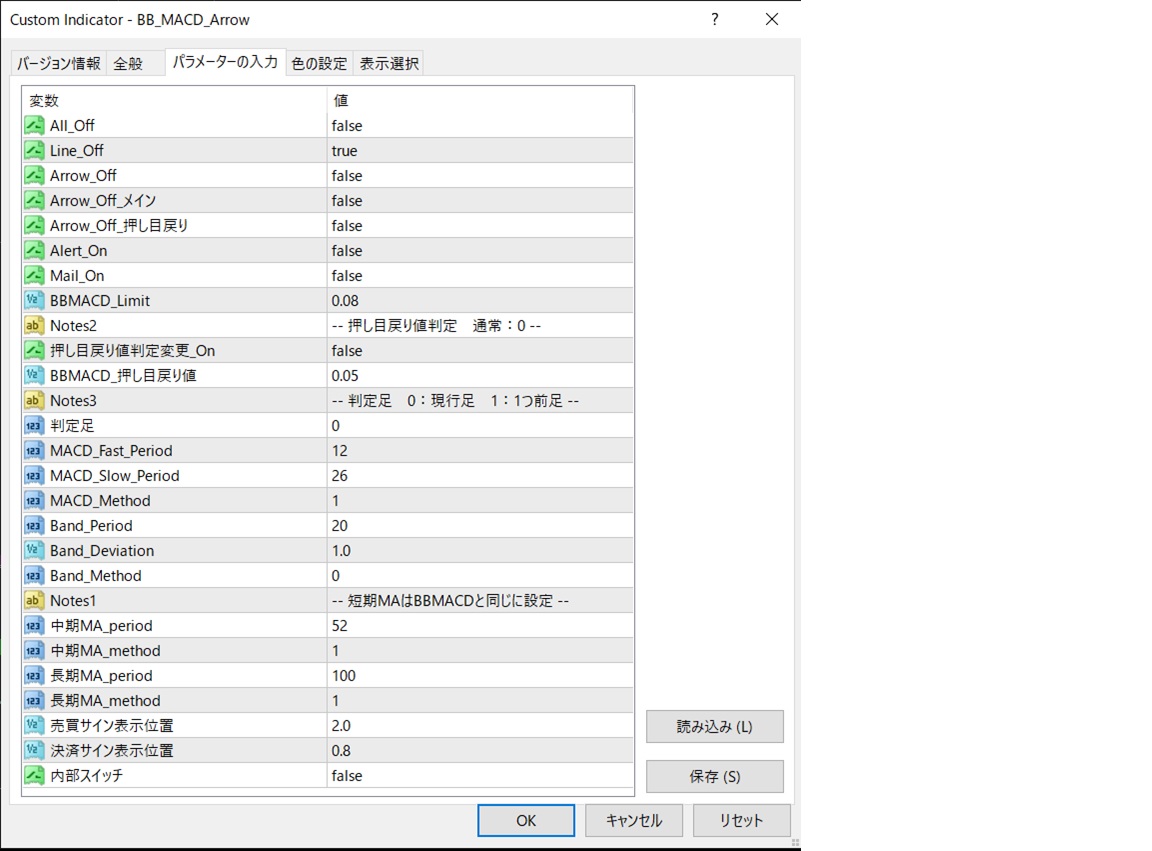Screen dimensions: 1152x851
Task: Click the help question mark button
Action: (x=715, y=19)
